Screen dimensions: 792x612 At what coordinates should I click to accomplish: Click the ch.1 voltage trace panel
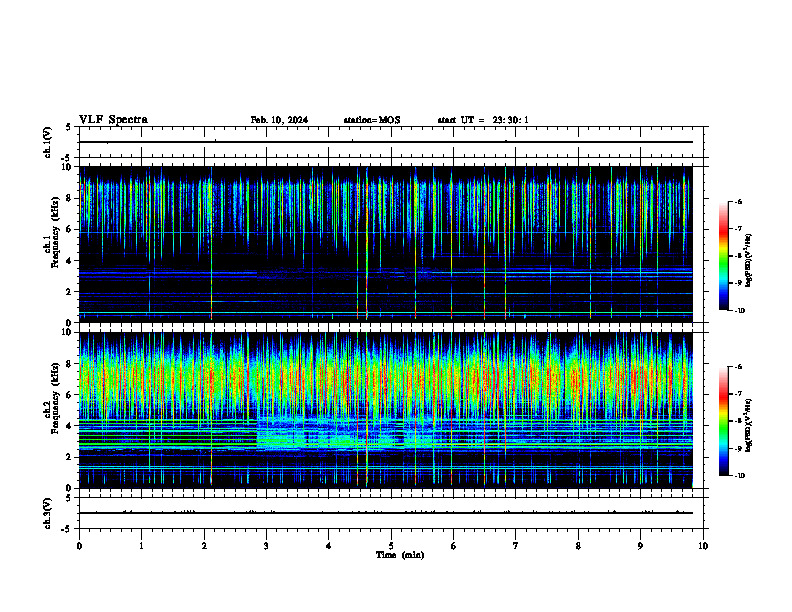[x=391, y=142]
